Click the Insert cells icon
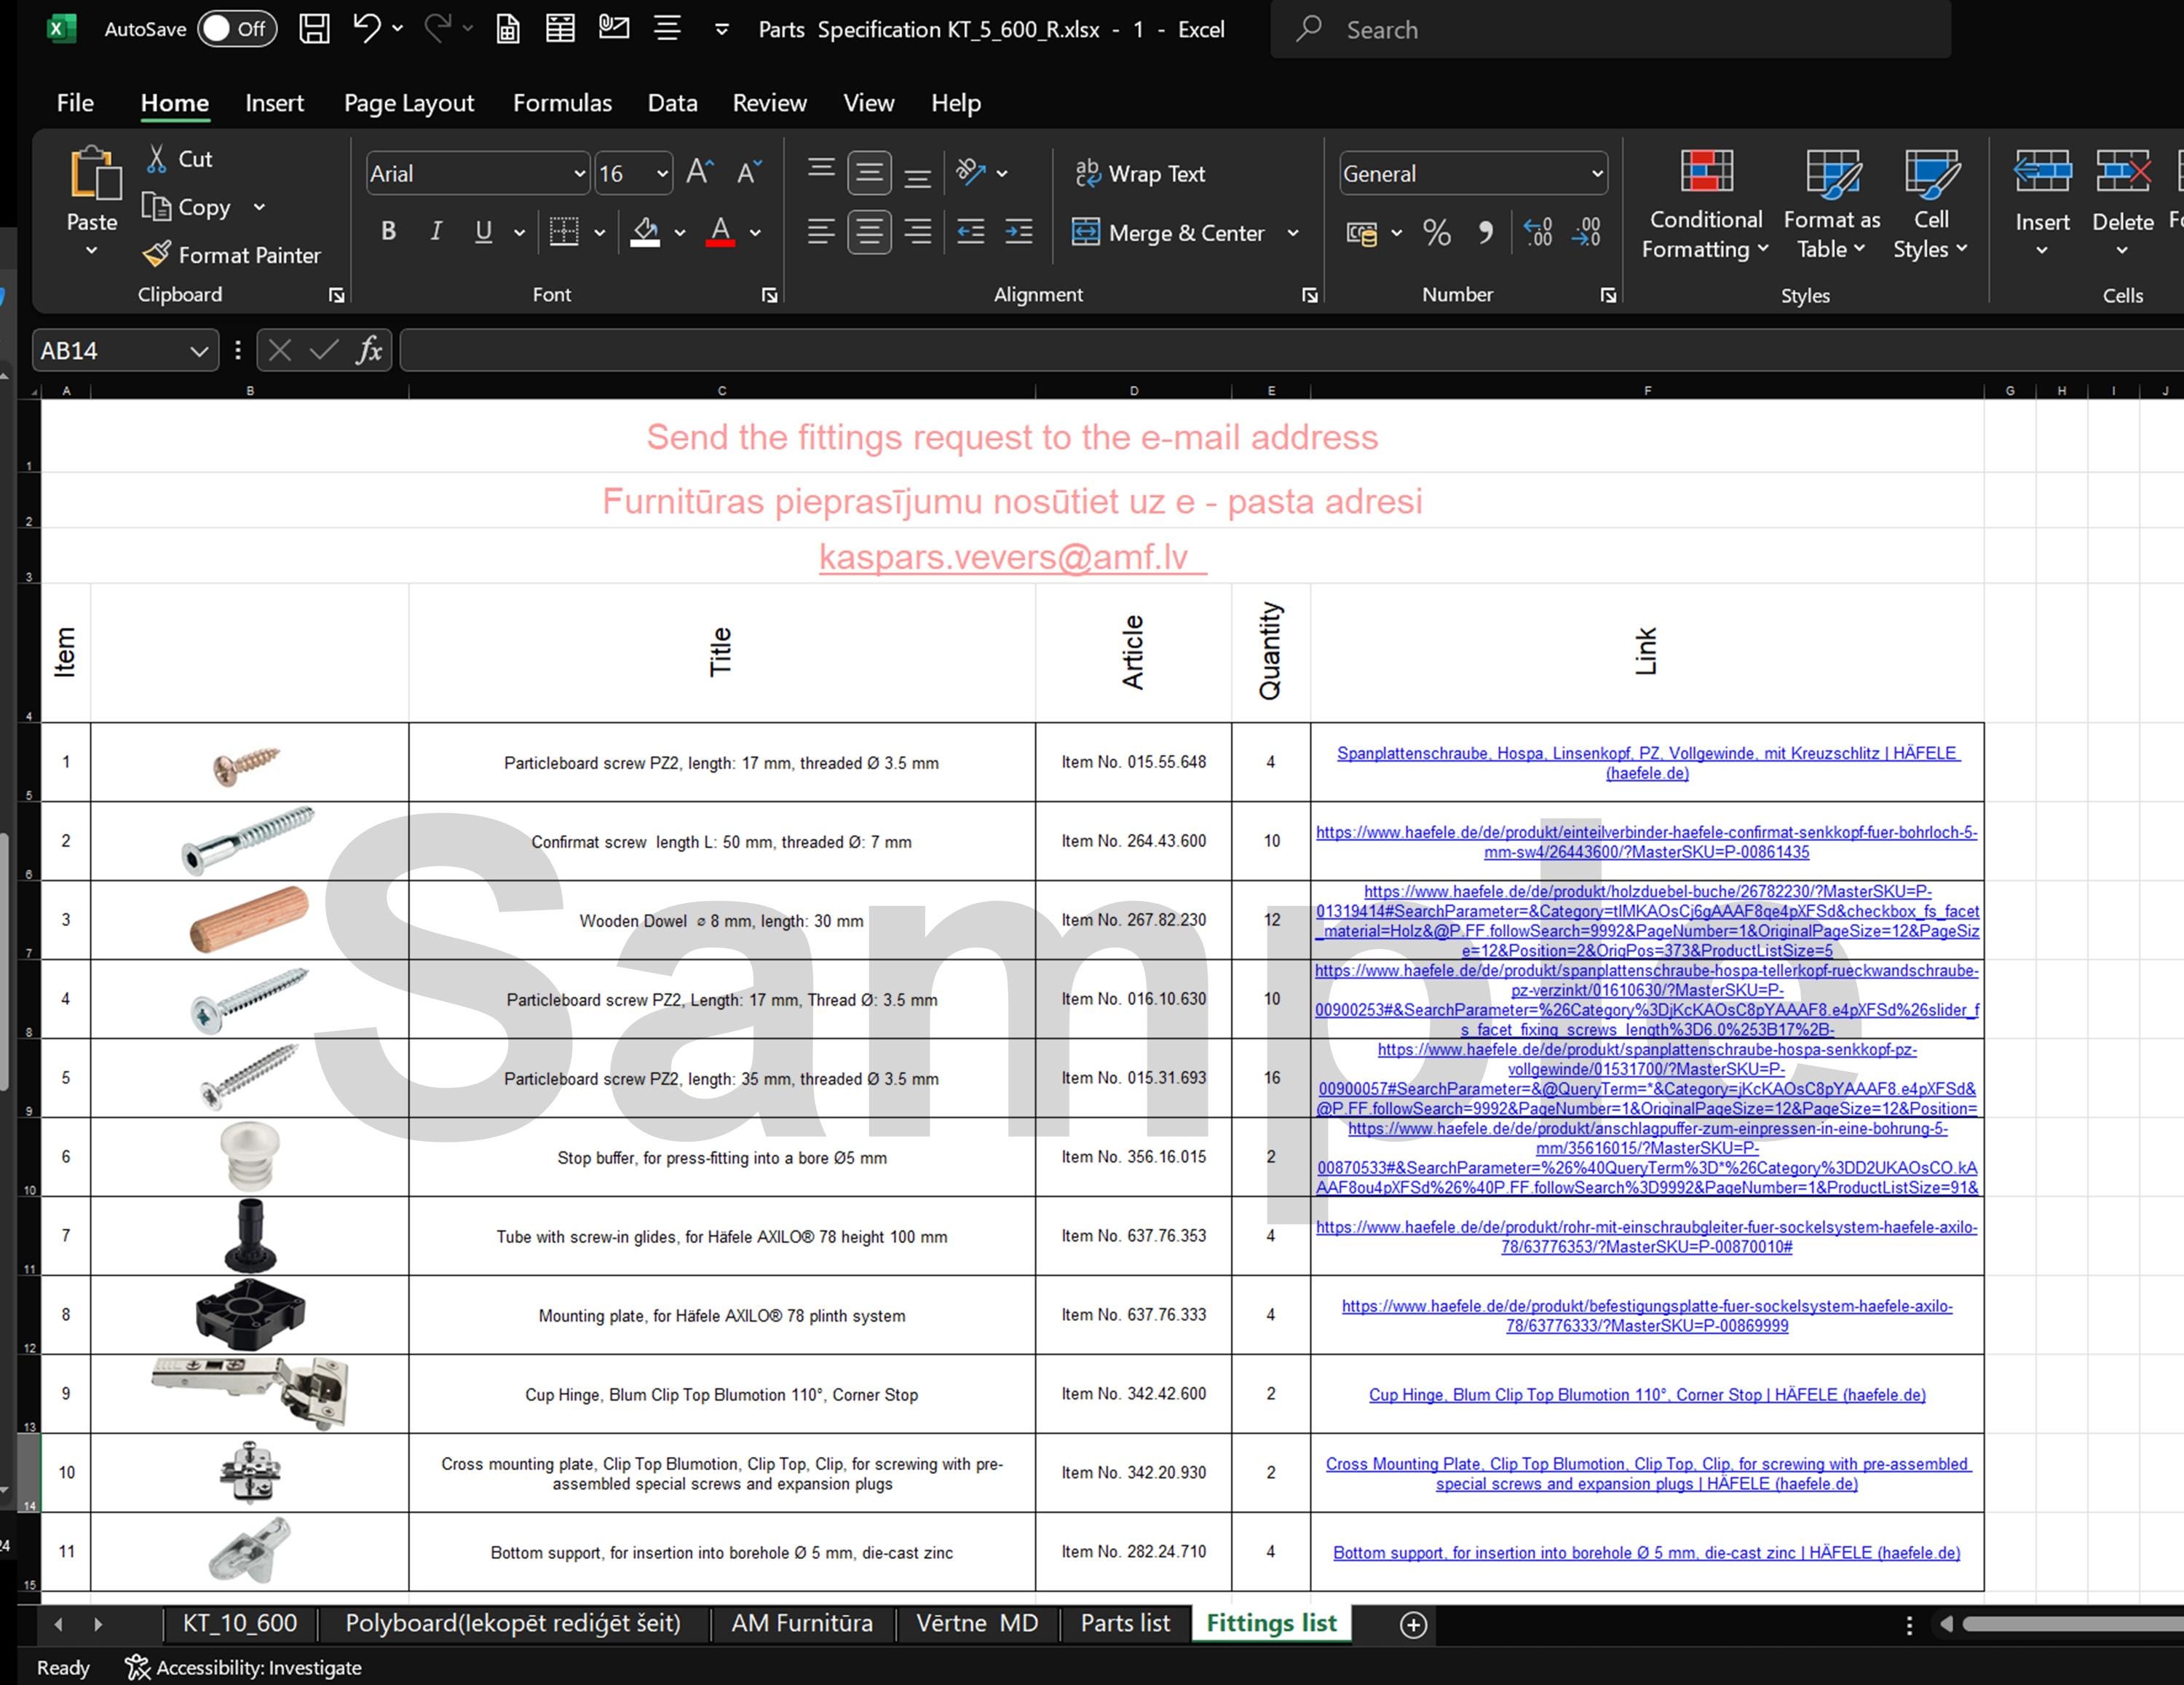 point(2042,171)
